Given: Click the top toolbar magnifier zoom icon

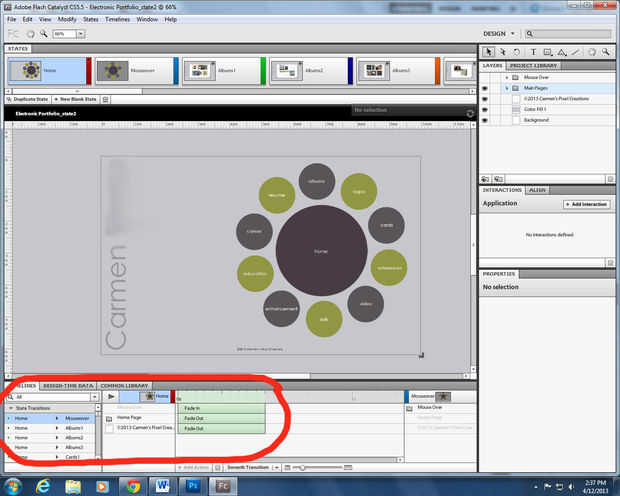Looking at the screenshot, I should (x=43, y=34).
